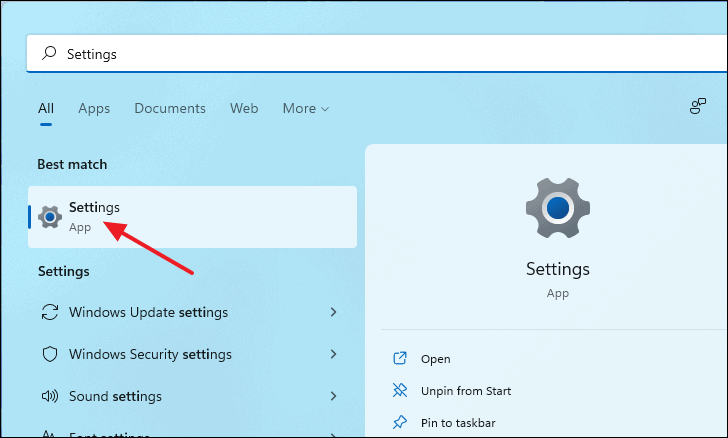Click the Settings section heading
The image size is (728, 438).
[64, 271]
